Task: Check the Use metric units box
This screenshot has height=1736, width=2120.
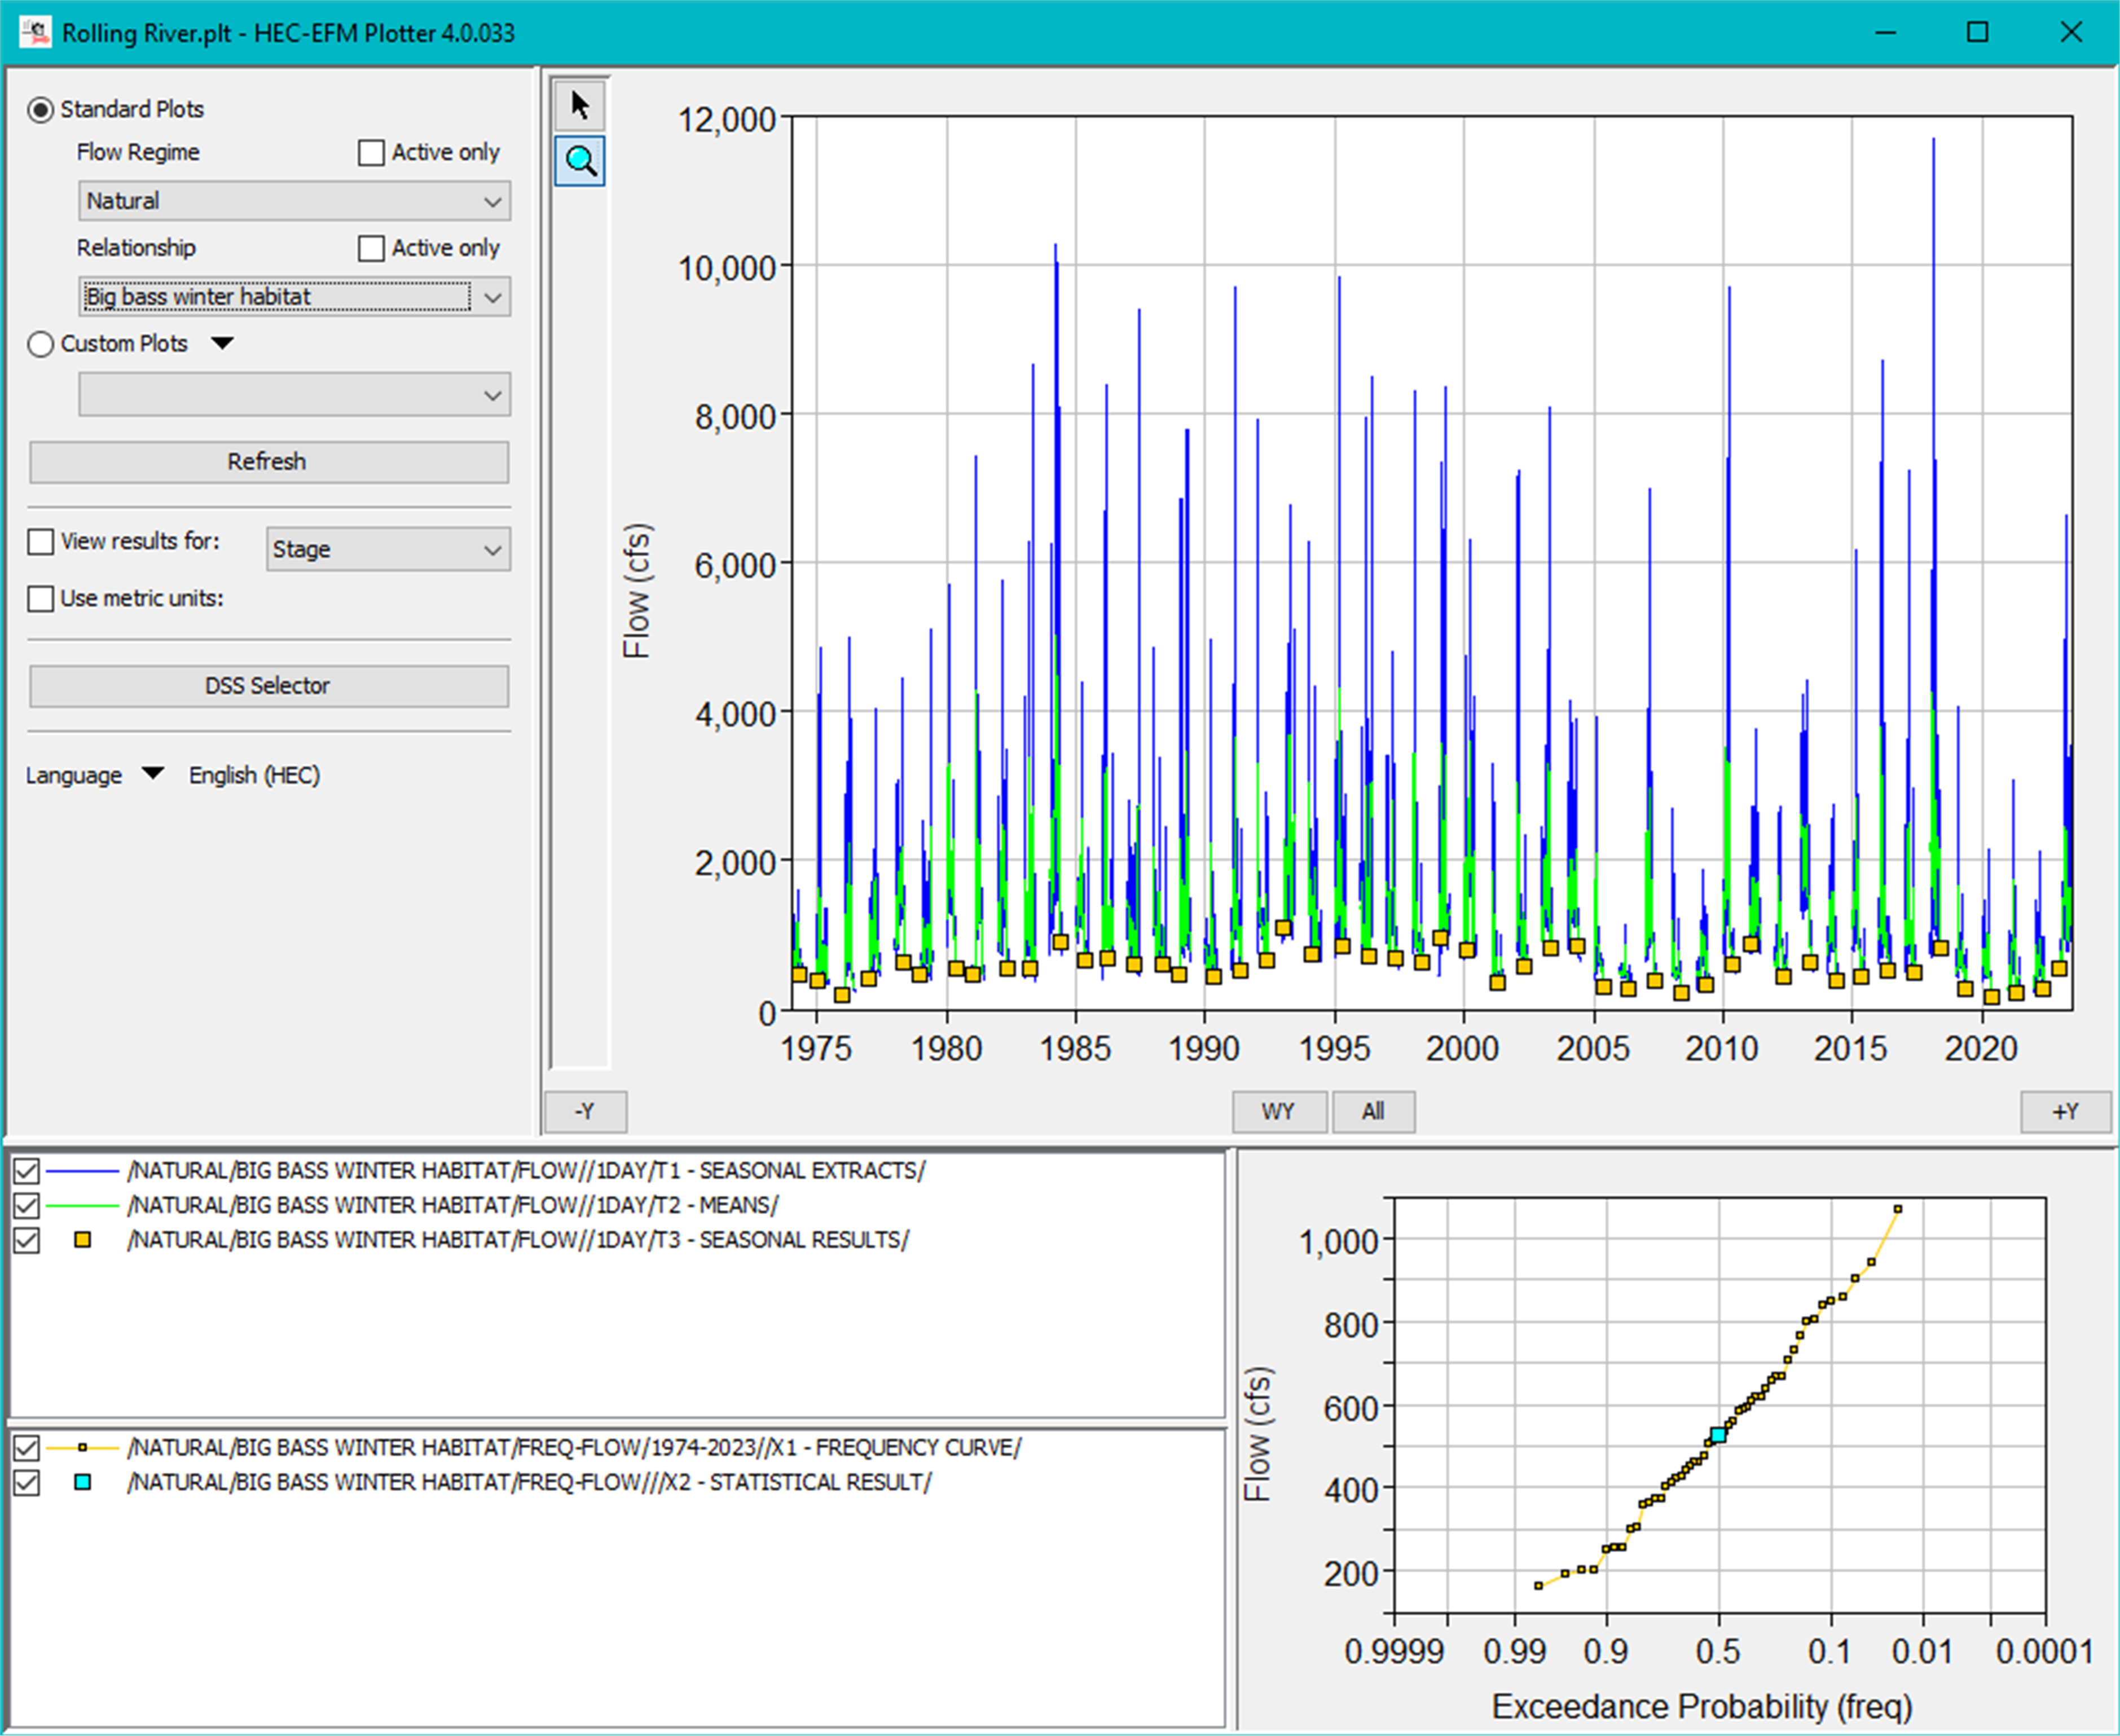Action: pyautogui.click(x=41, y=598)
